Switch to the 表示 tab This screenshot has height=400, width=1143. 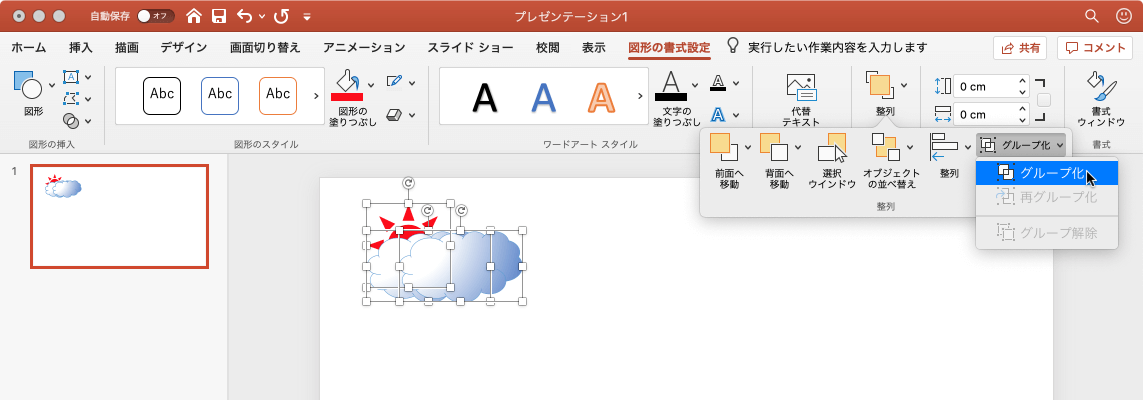pos(593,48)
